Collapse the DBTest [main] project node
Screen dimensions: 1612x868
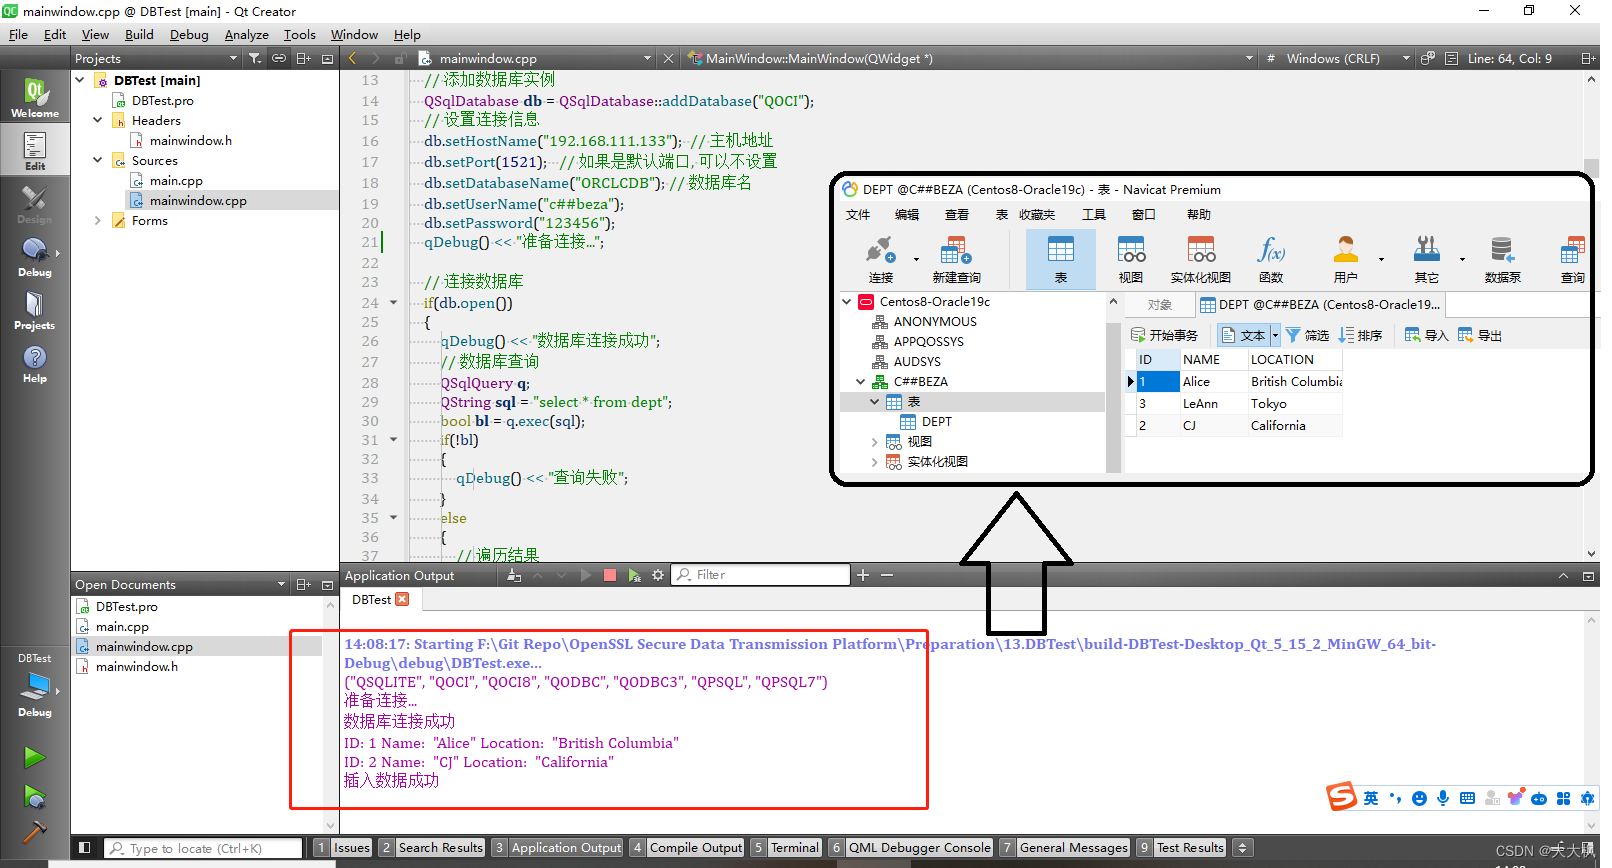pyautogui.click(x=80, y=80)
